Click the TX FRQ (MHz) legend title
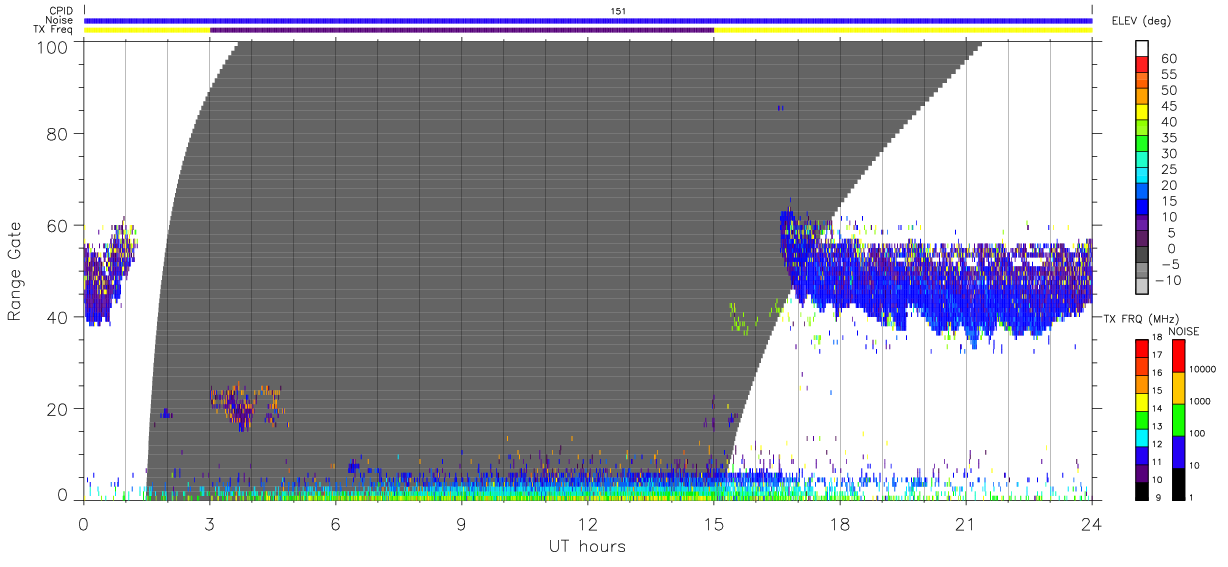The width and height of the screenshot is (1228, 567). coord(1137,318)
